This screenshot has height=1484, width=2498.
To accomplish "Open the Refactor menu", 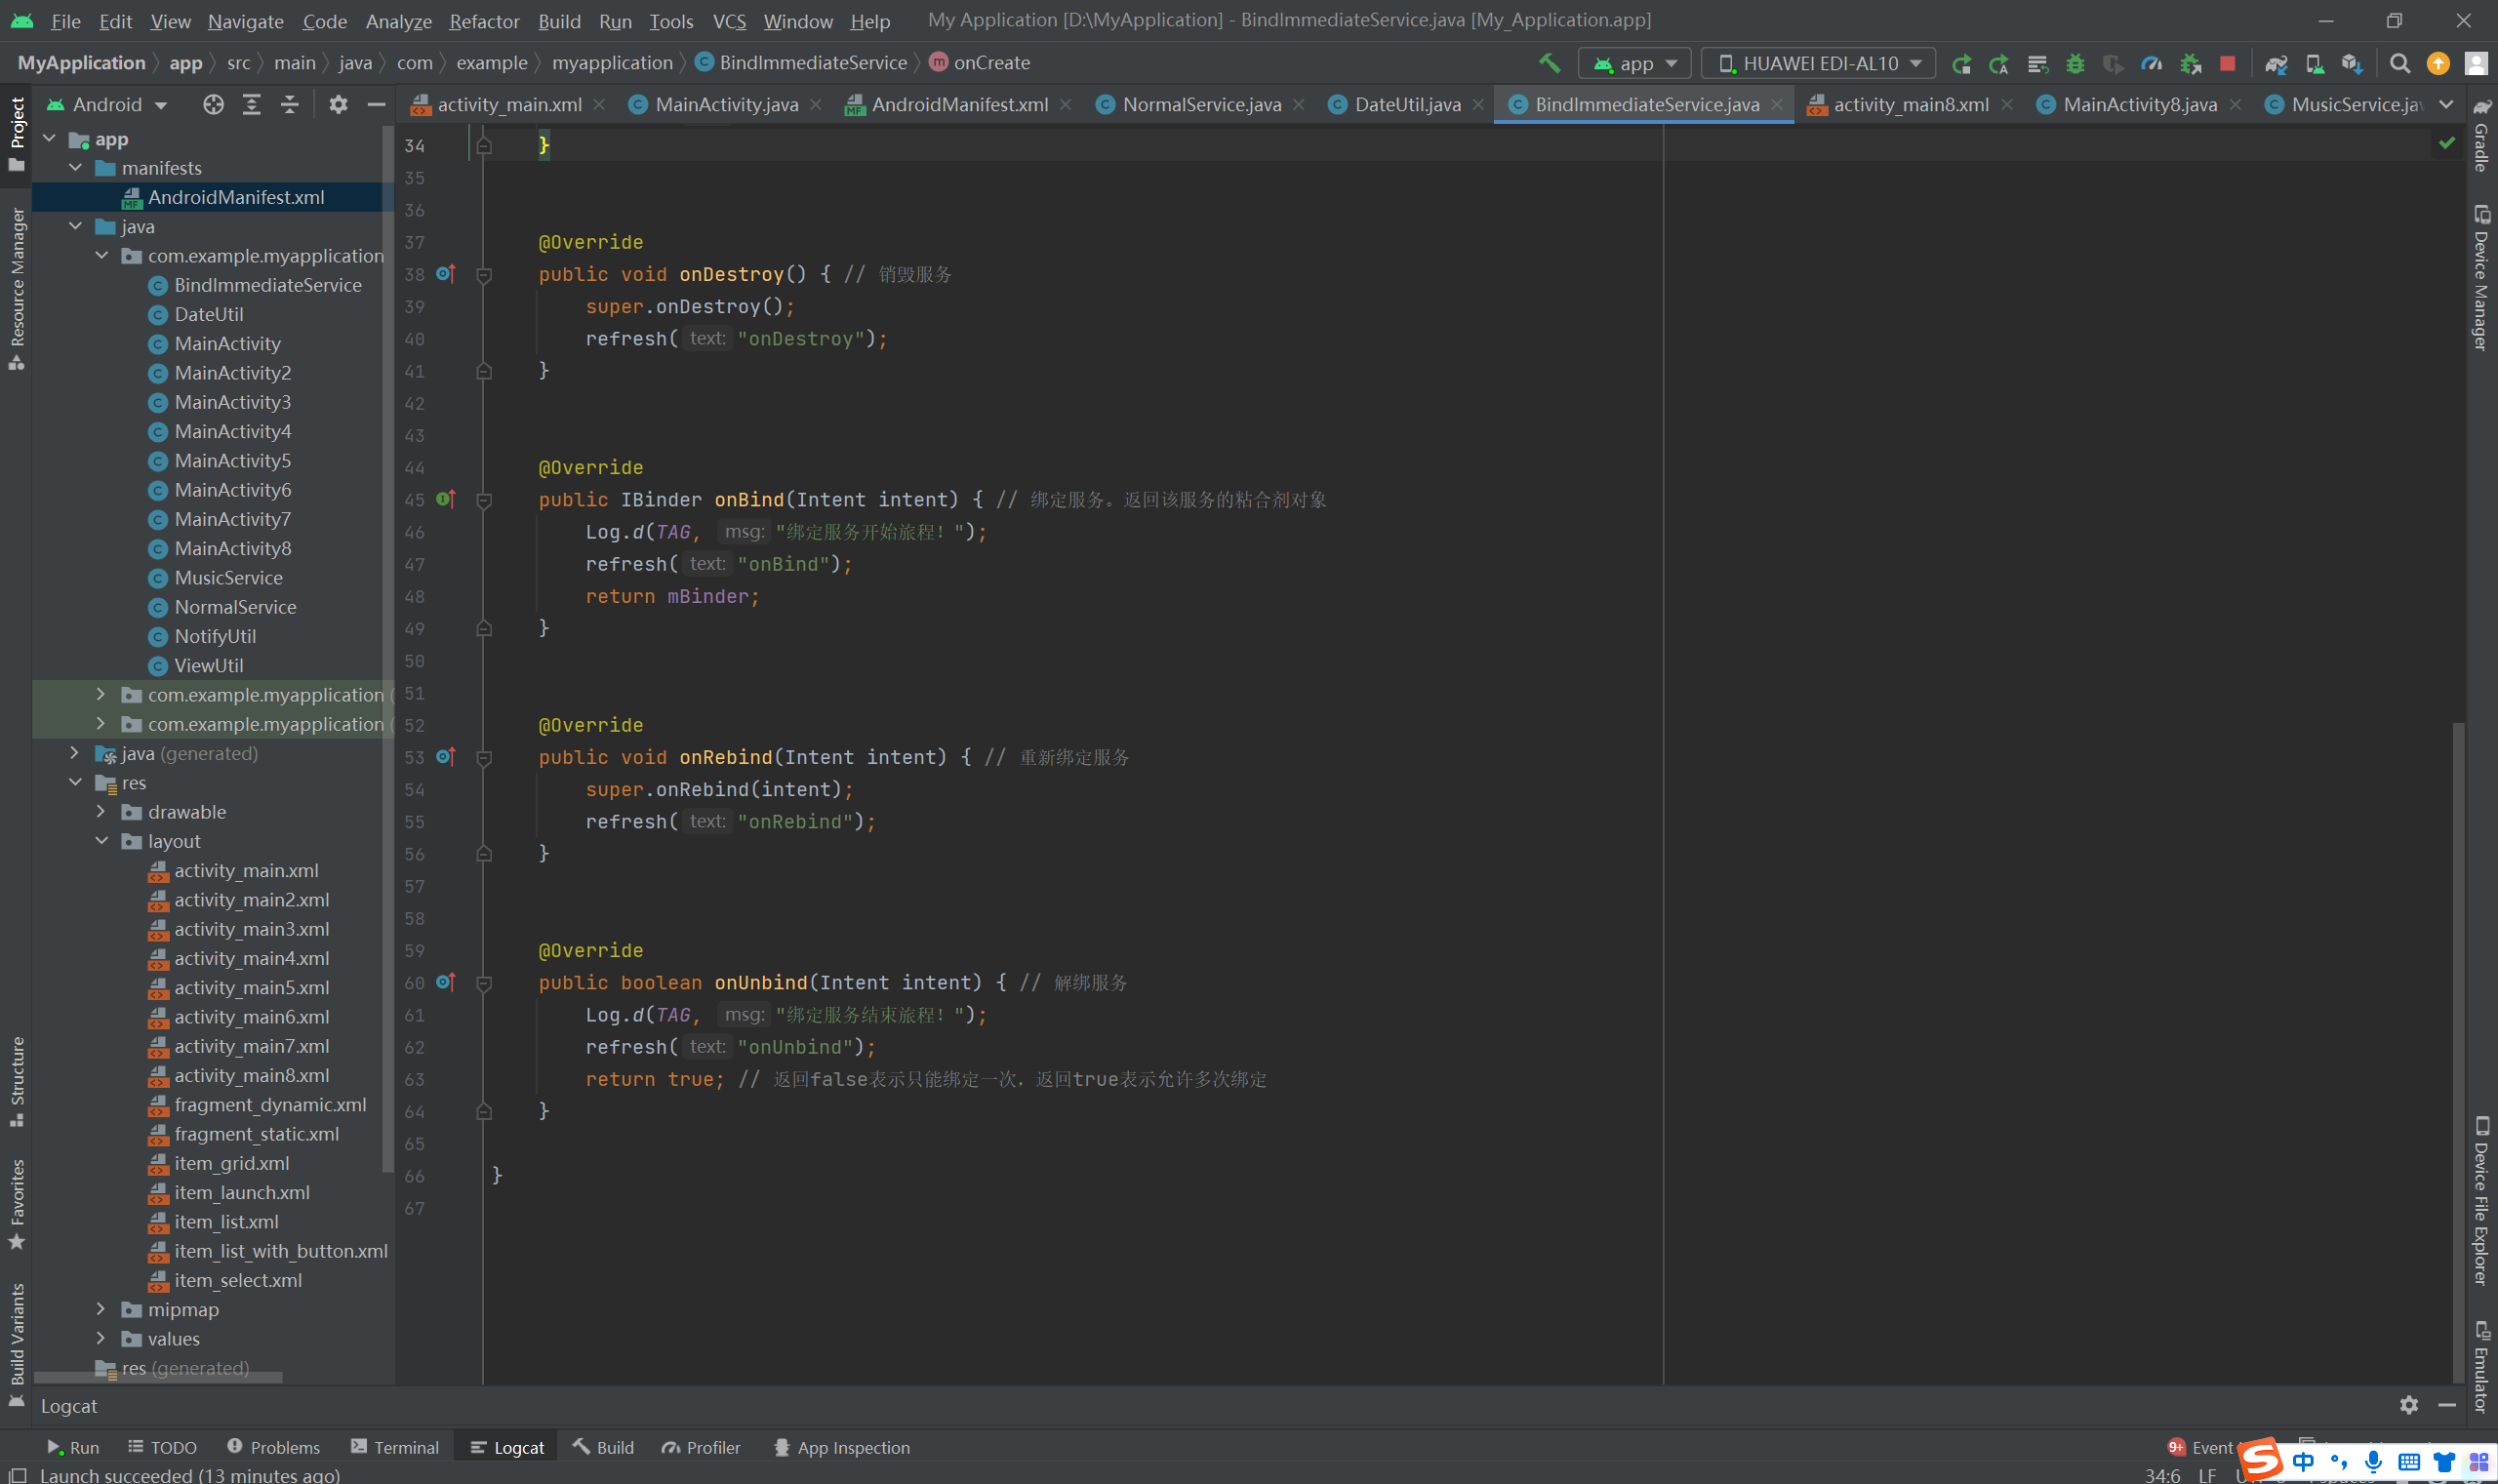I will point(484,21).
